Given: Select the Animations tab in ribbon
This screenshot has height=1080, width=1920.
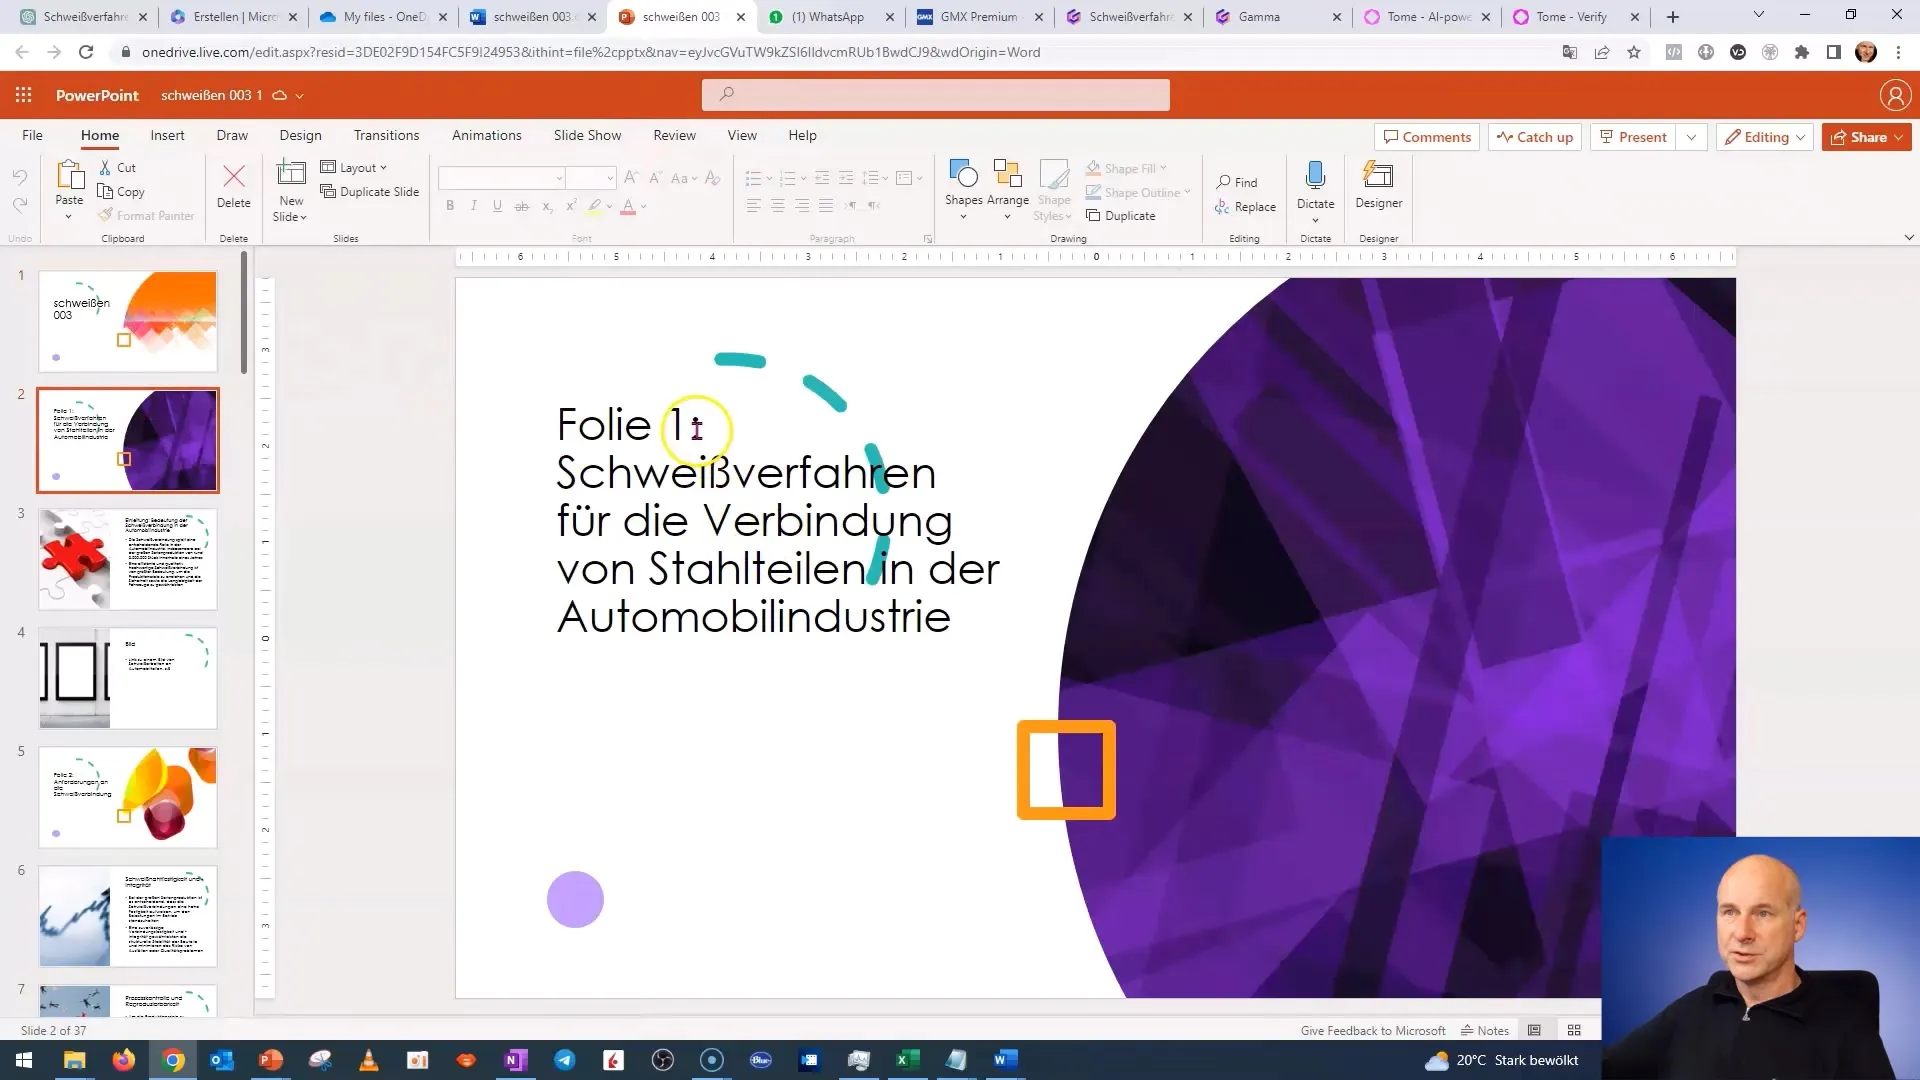Looking at the screenshot, I should coord(488,135).
